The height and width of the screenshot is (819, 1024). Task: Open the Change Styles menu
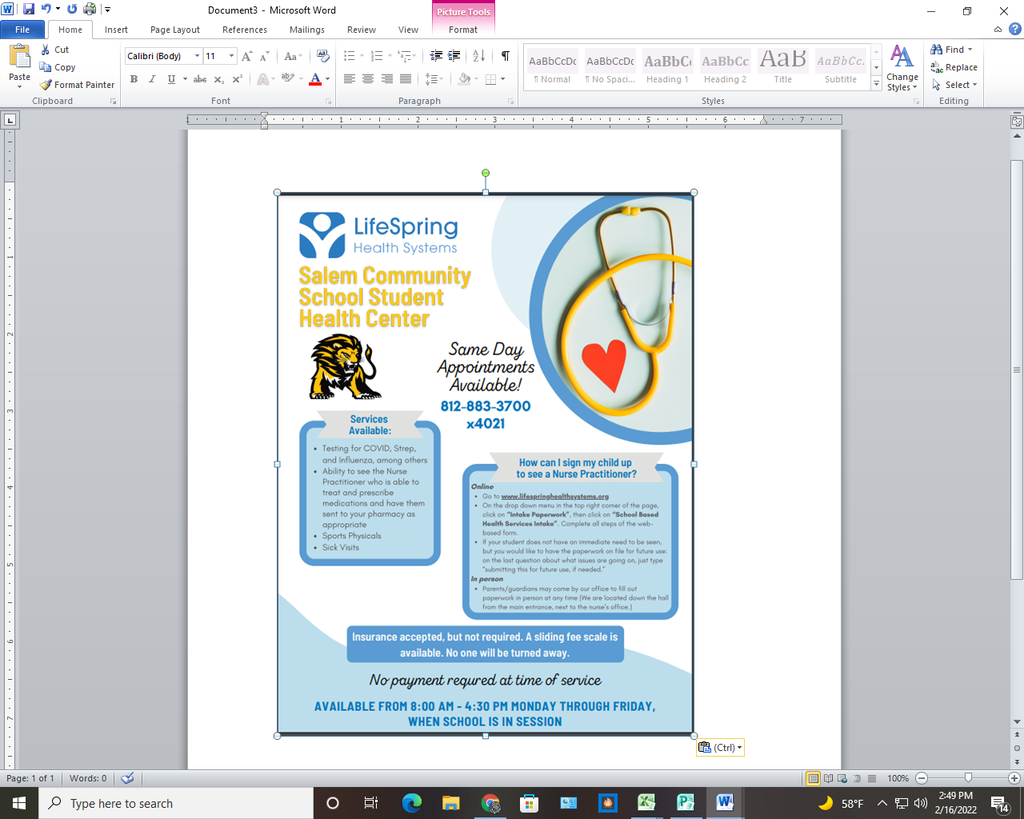(x=903, y=68)
